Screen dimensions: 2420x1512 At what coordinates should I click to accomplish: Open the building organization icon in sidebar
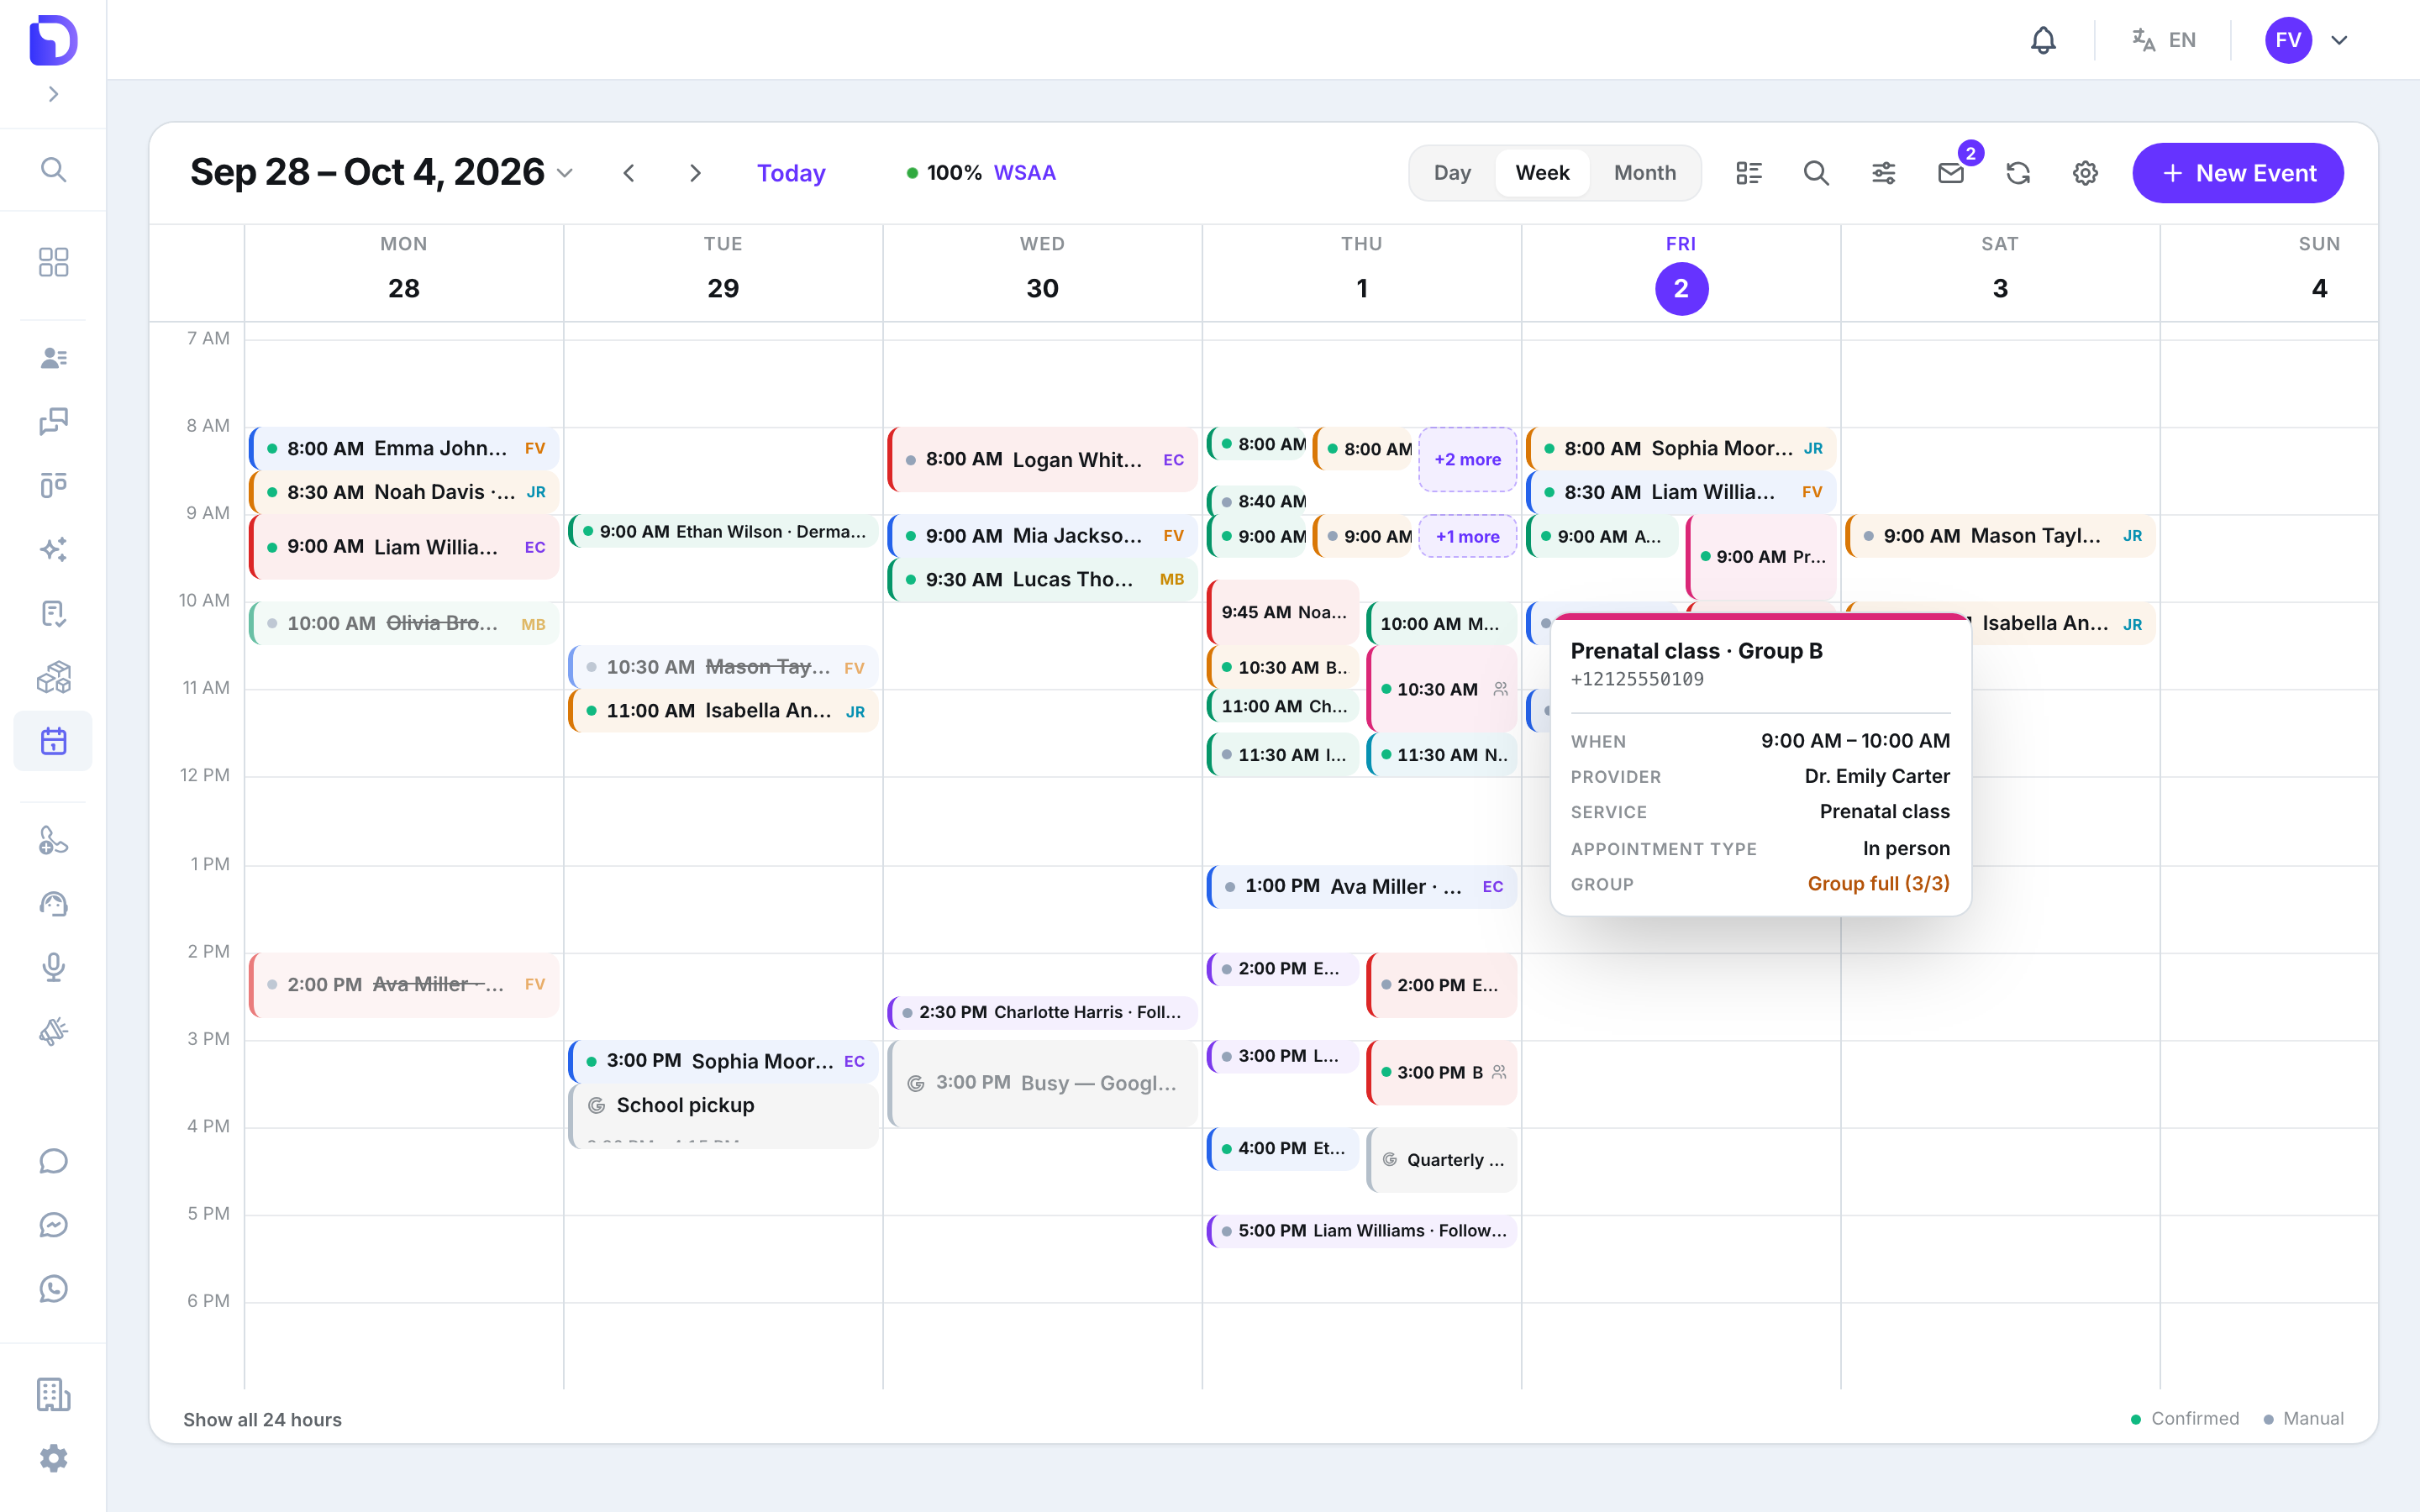[53, 1394]
